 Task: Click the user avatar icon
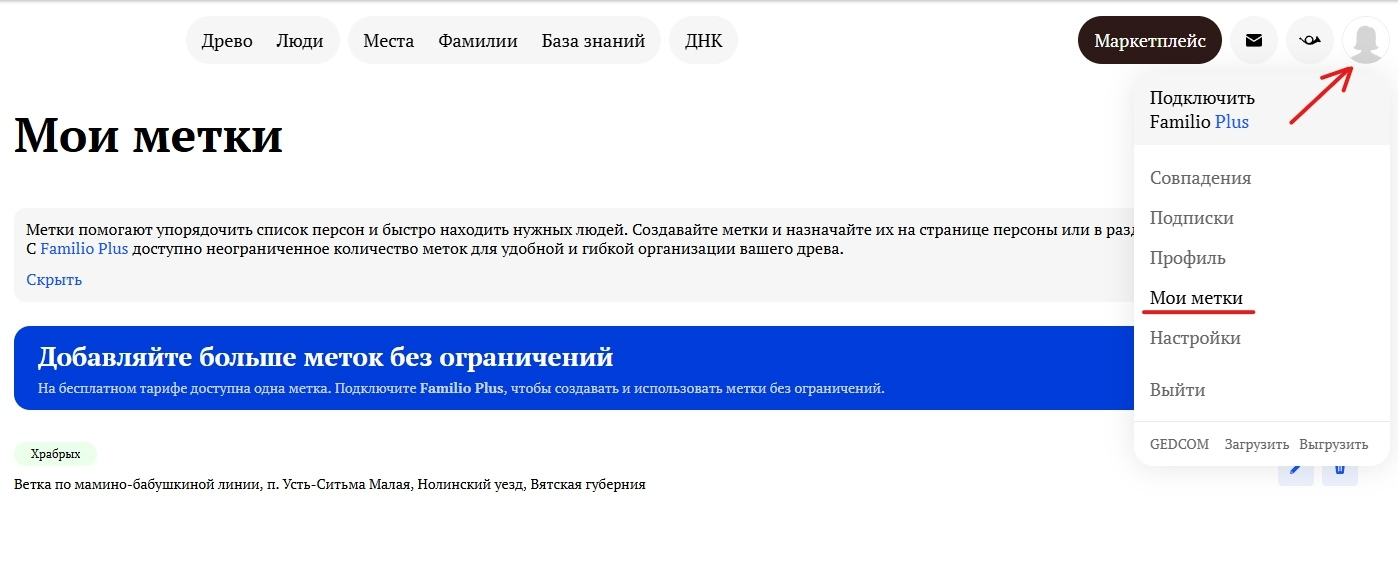tap(1366, 41)
